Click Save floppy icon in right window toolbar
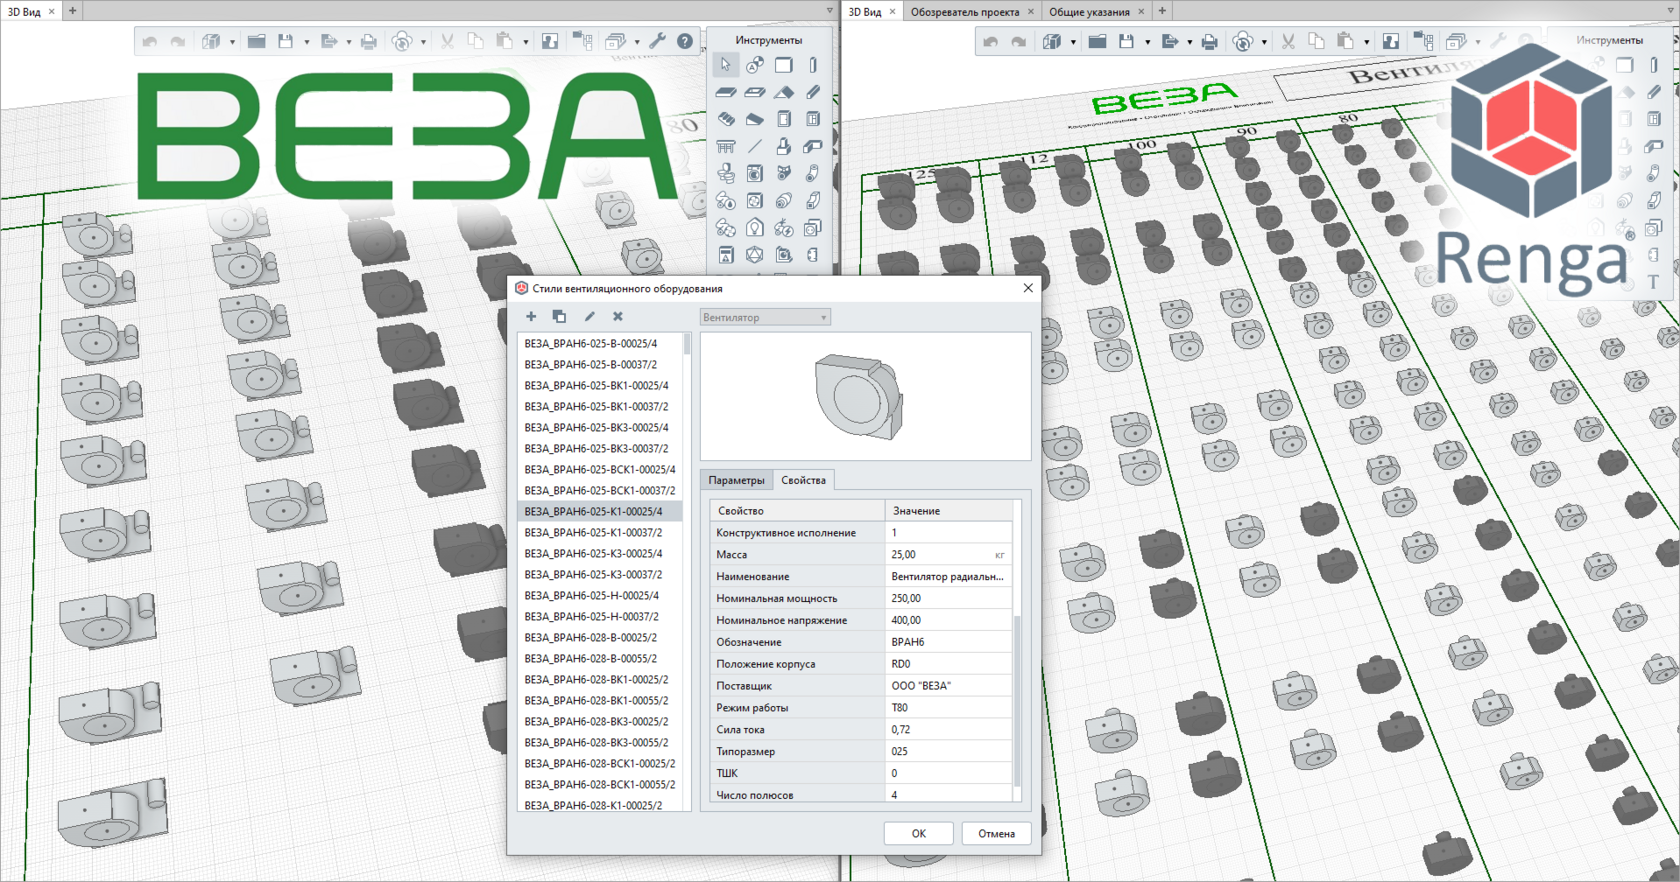Image resolution: width=1680 pixels, height=882 pixels. 1126,41
